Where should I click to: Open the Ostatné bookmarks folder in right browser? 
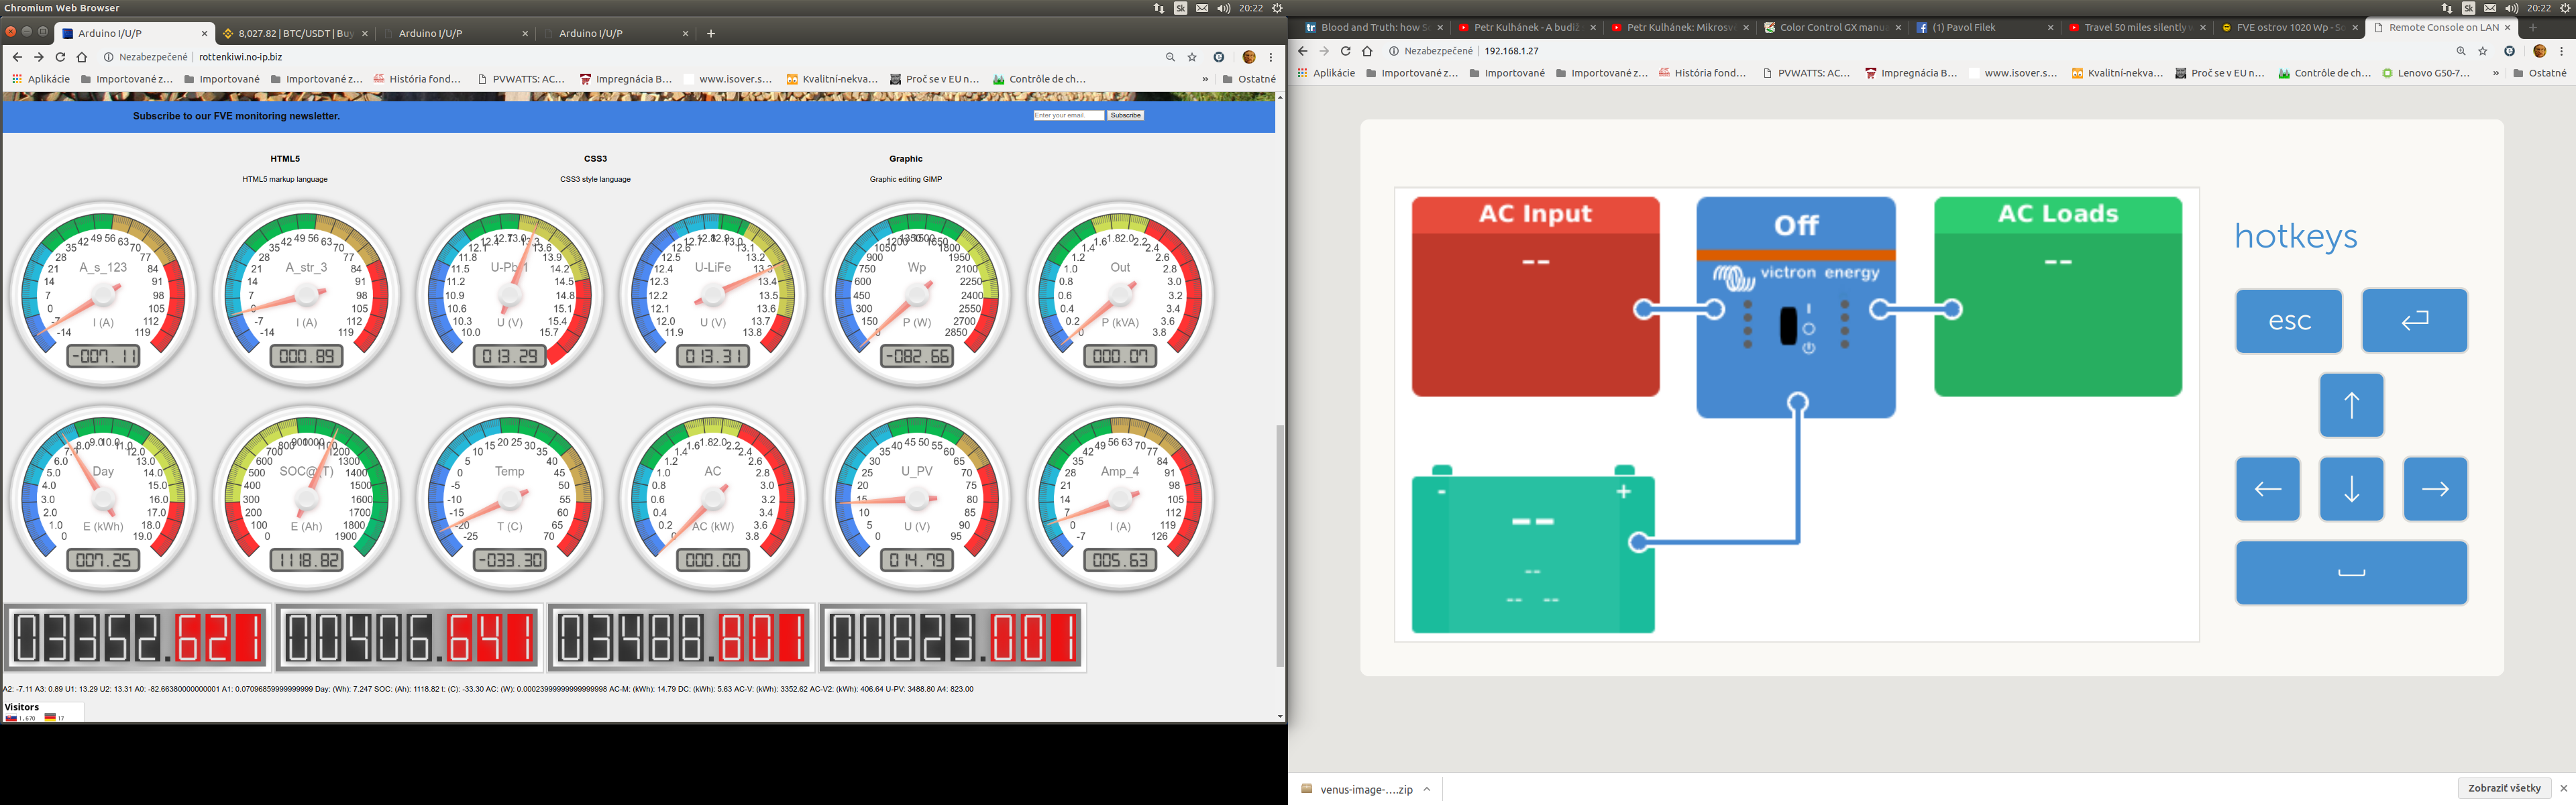click(x=2539, y=73)
